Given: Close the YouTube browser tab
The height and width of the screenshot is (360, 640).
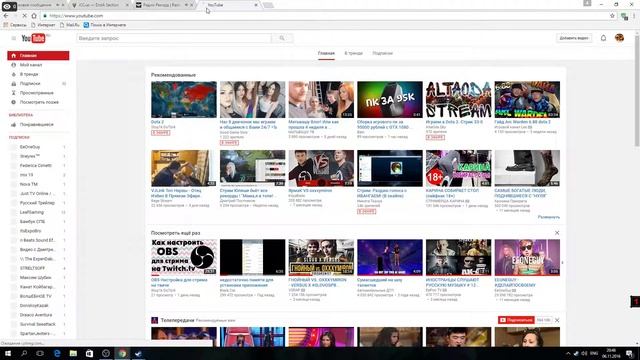Looking at the screenshot, I should click(256, 5).
